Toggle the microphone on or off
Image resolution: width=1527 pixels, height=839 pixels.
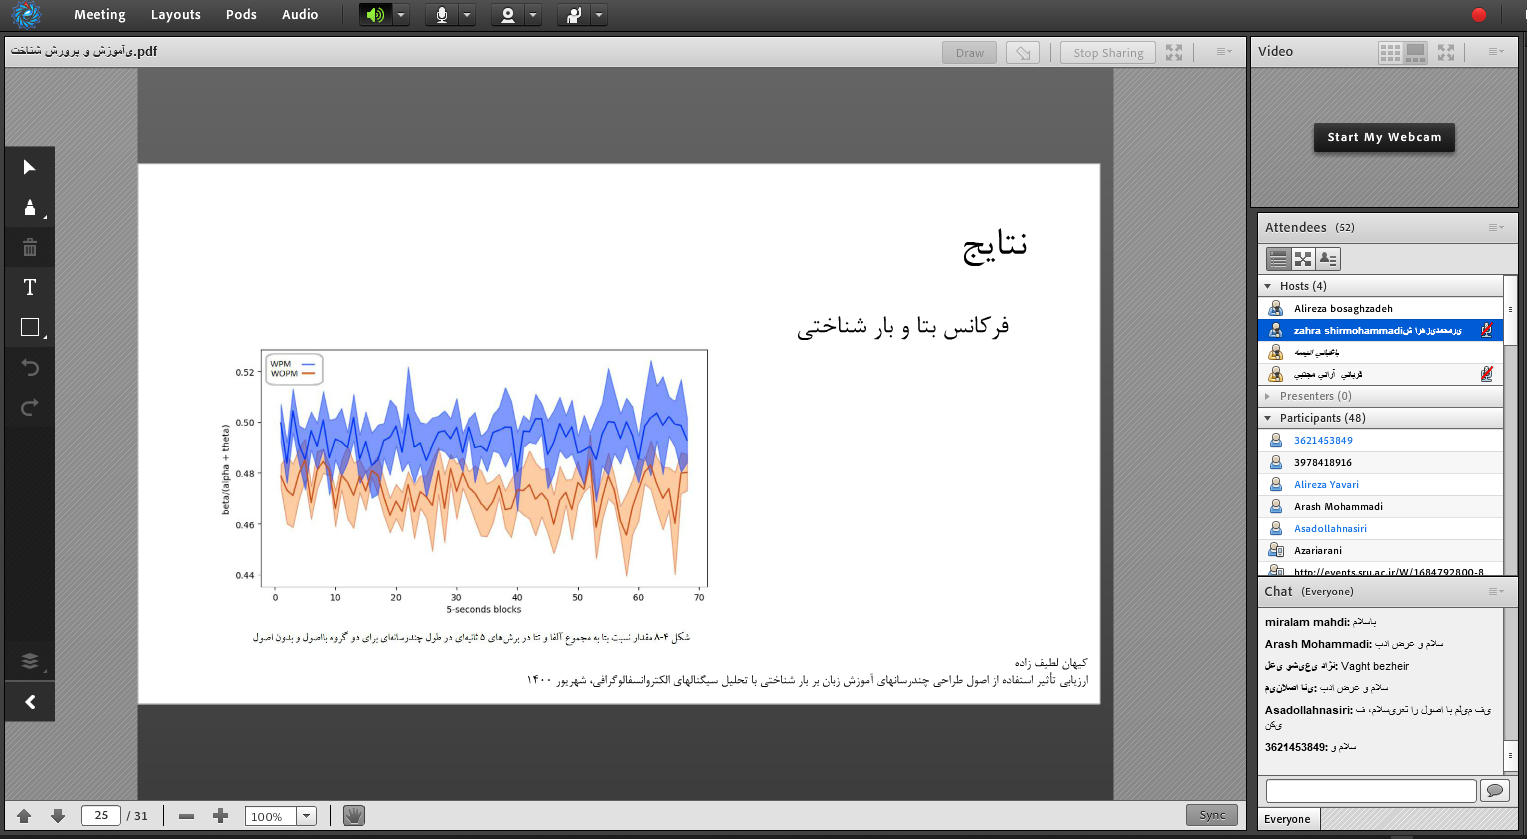tap(441, 15)
